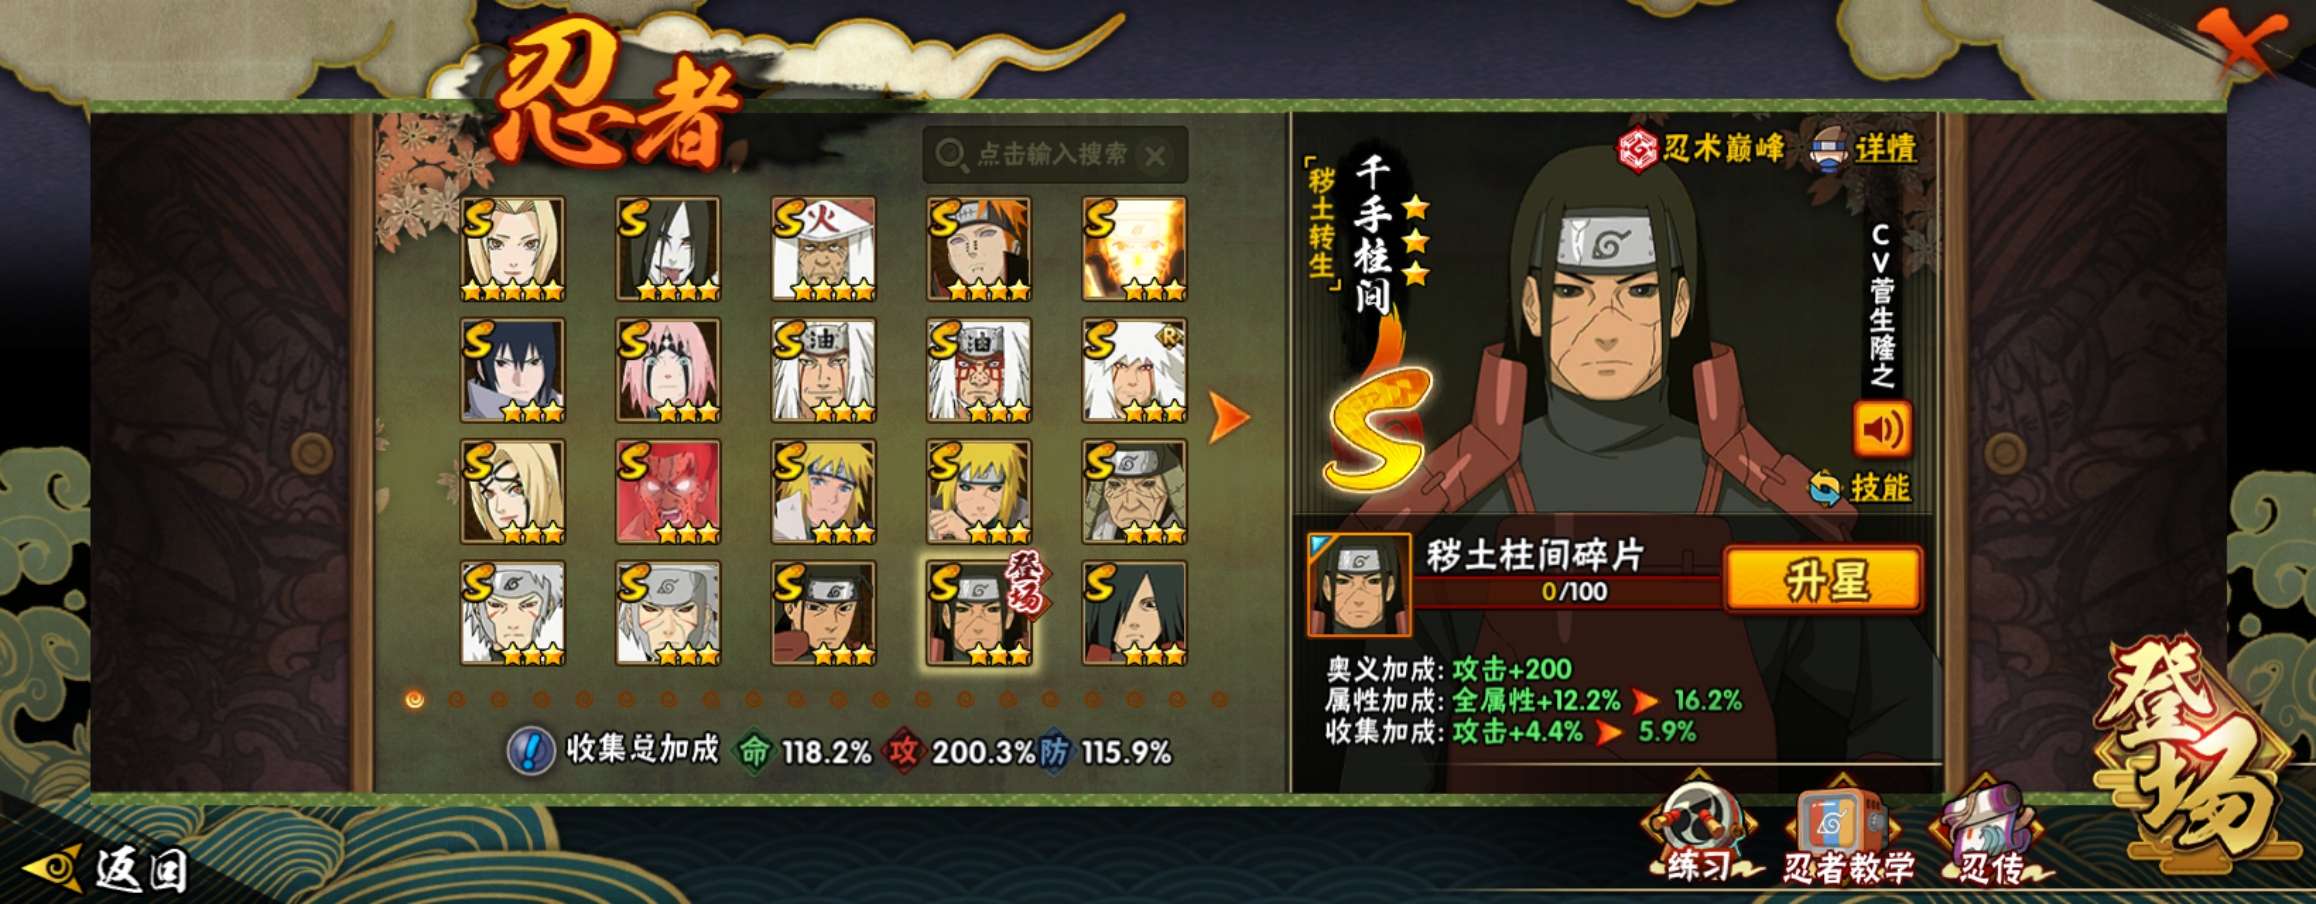
Task: Return using the 返回 back button
Action: pyautogui.click(x=106, y=868)
